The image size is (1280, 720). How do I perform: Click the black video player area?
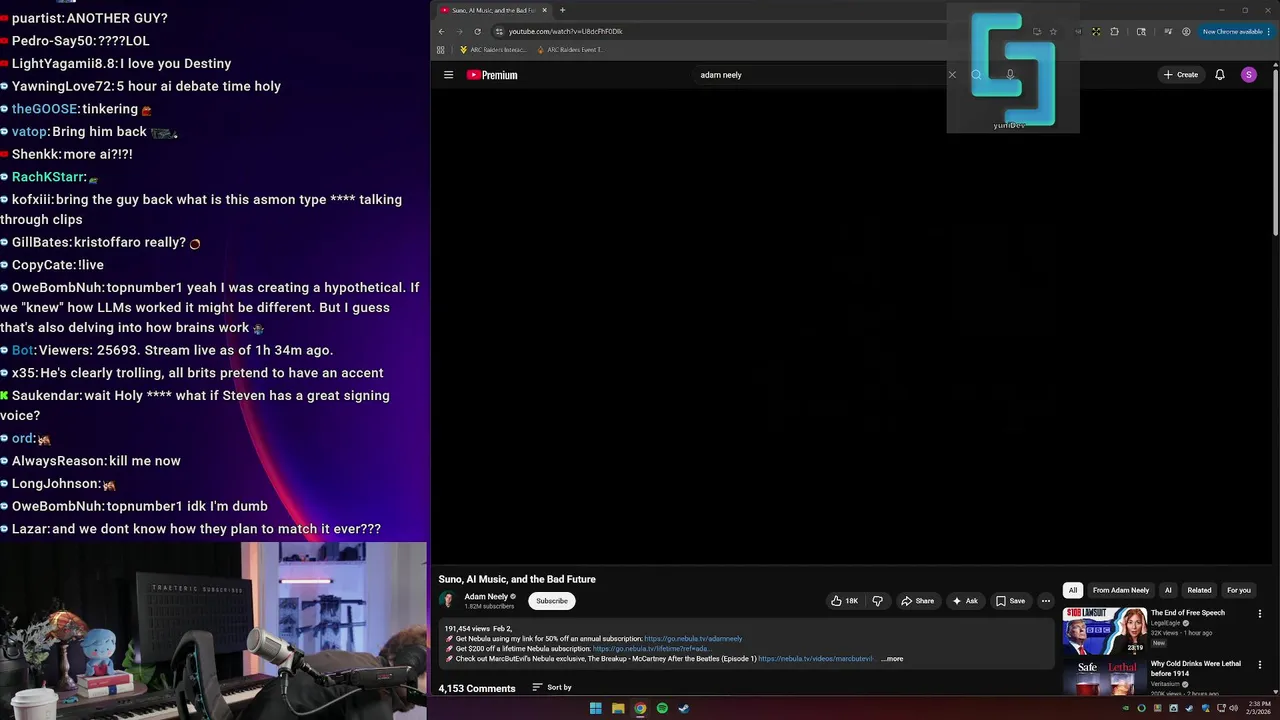coord(851,326)
